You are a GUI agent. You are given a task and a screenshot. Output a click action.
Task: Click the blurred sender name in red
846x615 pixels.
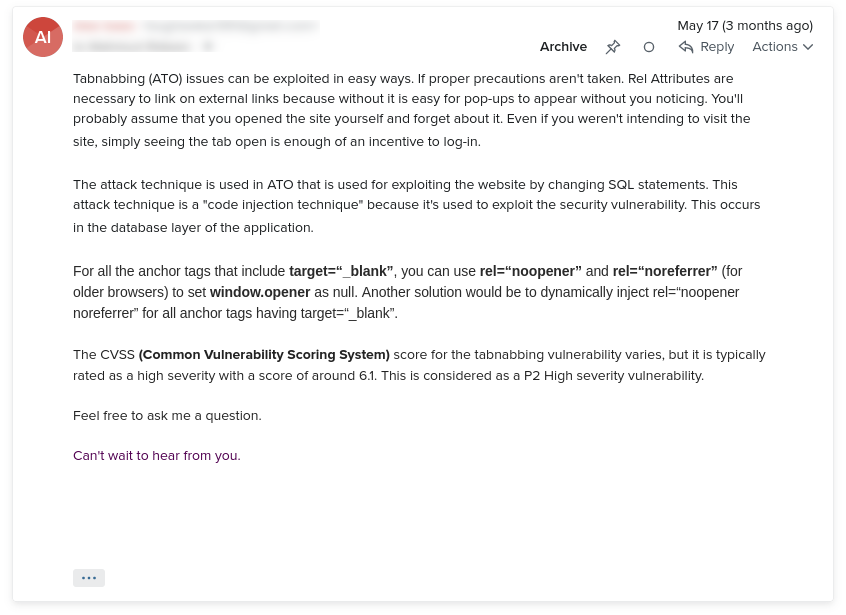[104, 26]
